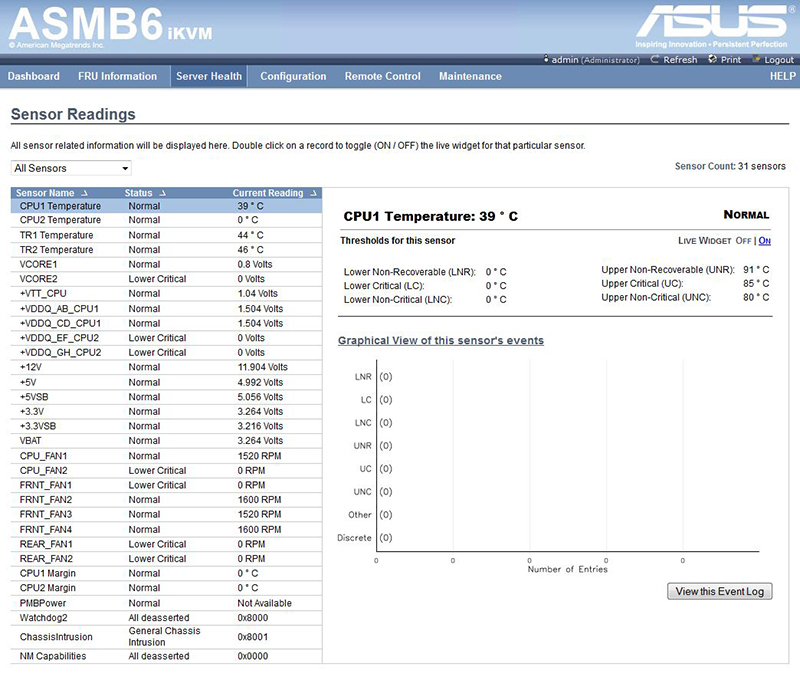Select the FRNT_FAN4 row

tap(166, 529)
